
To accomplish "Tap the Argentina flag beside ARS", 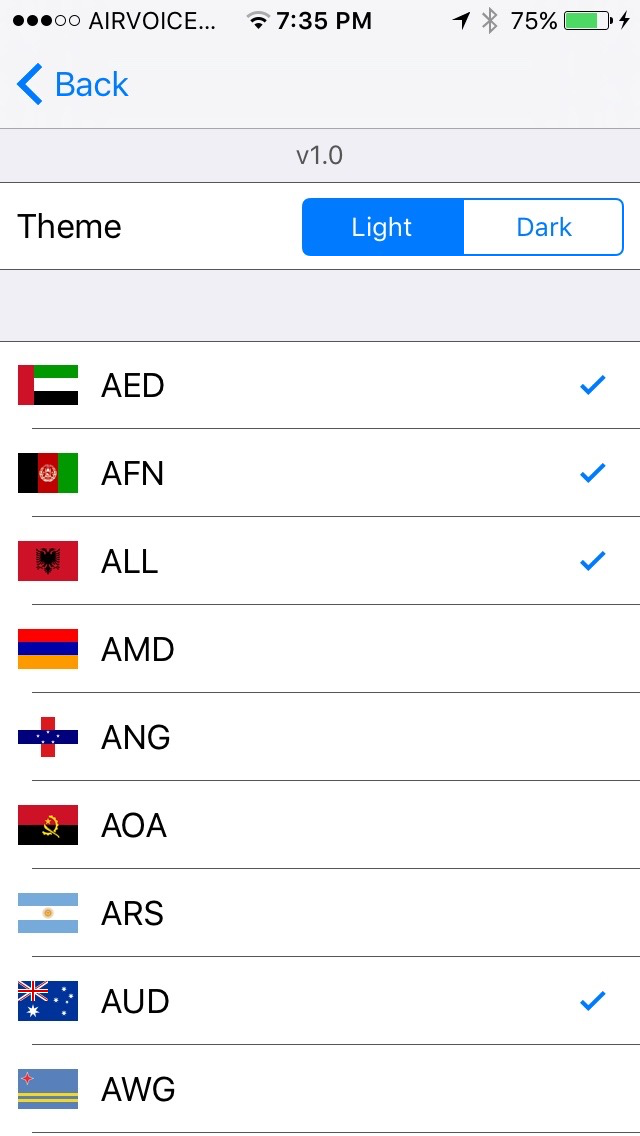I will click(48, 913).
